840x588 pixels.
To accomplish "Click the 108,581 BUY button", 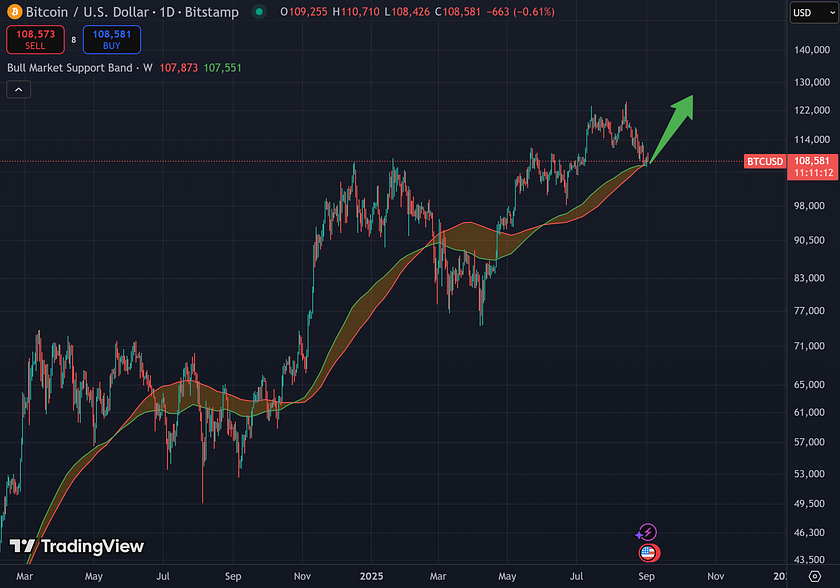I will 112,40.
